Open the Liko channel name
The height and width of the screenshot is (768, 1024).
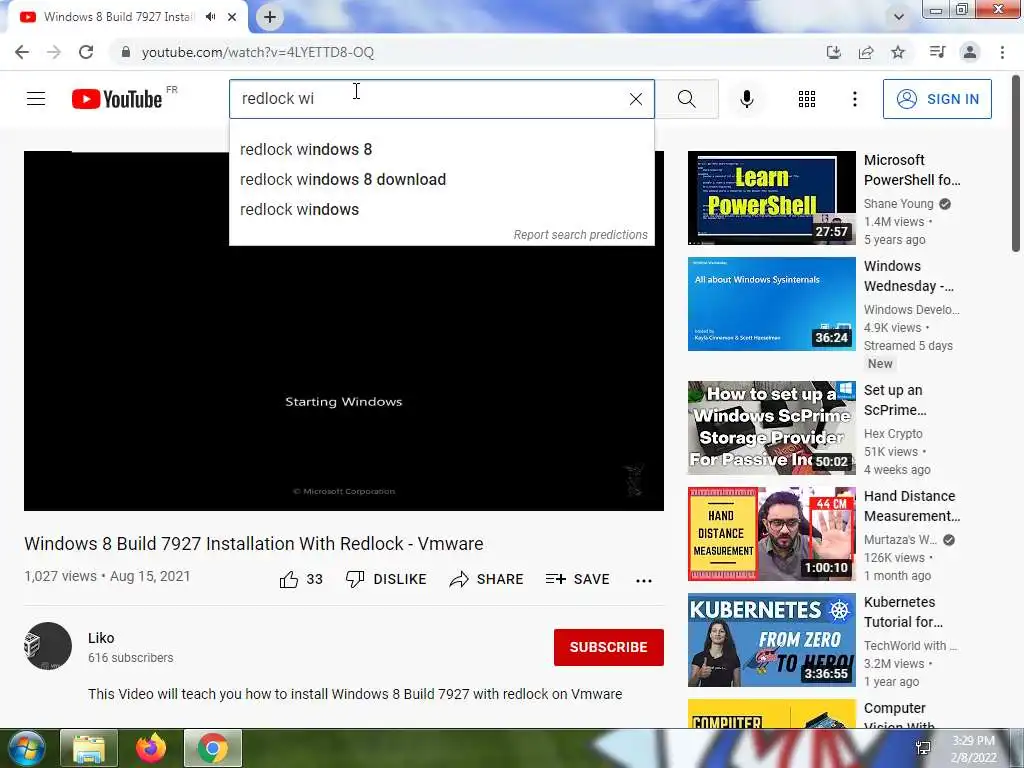(101, 638)
